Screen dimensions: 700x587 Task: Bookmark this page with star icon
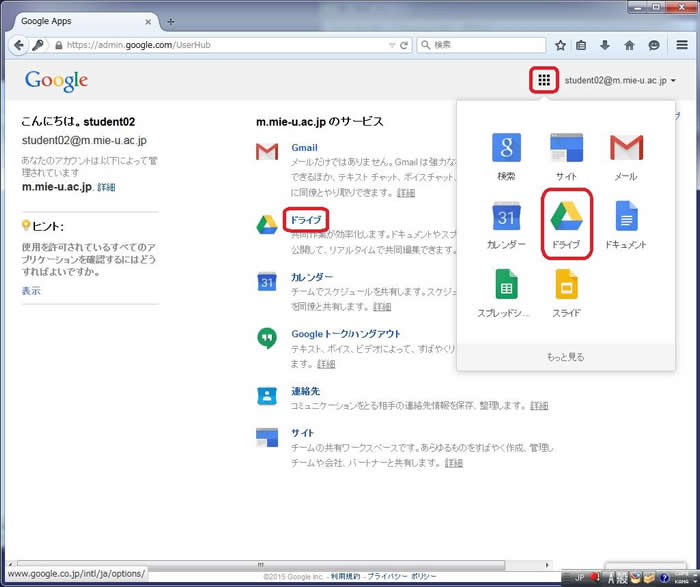point(561,45)
